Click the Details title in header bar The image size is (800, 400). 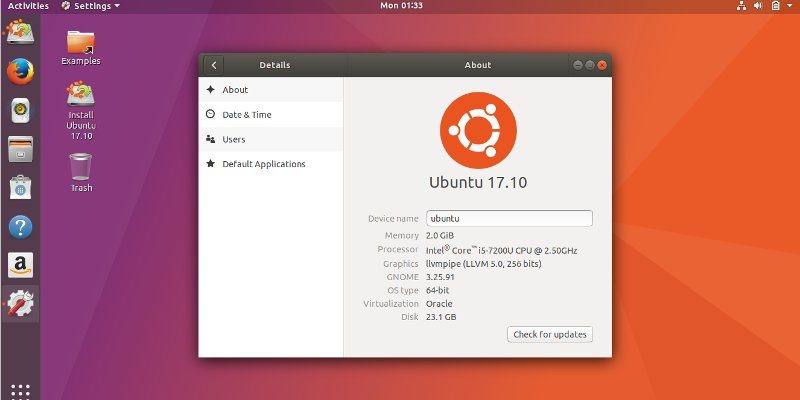(x=274, y=65)
